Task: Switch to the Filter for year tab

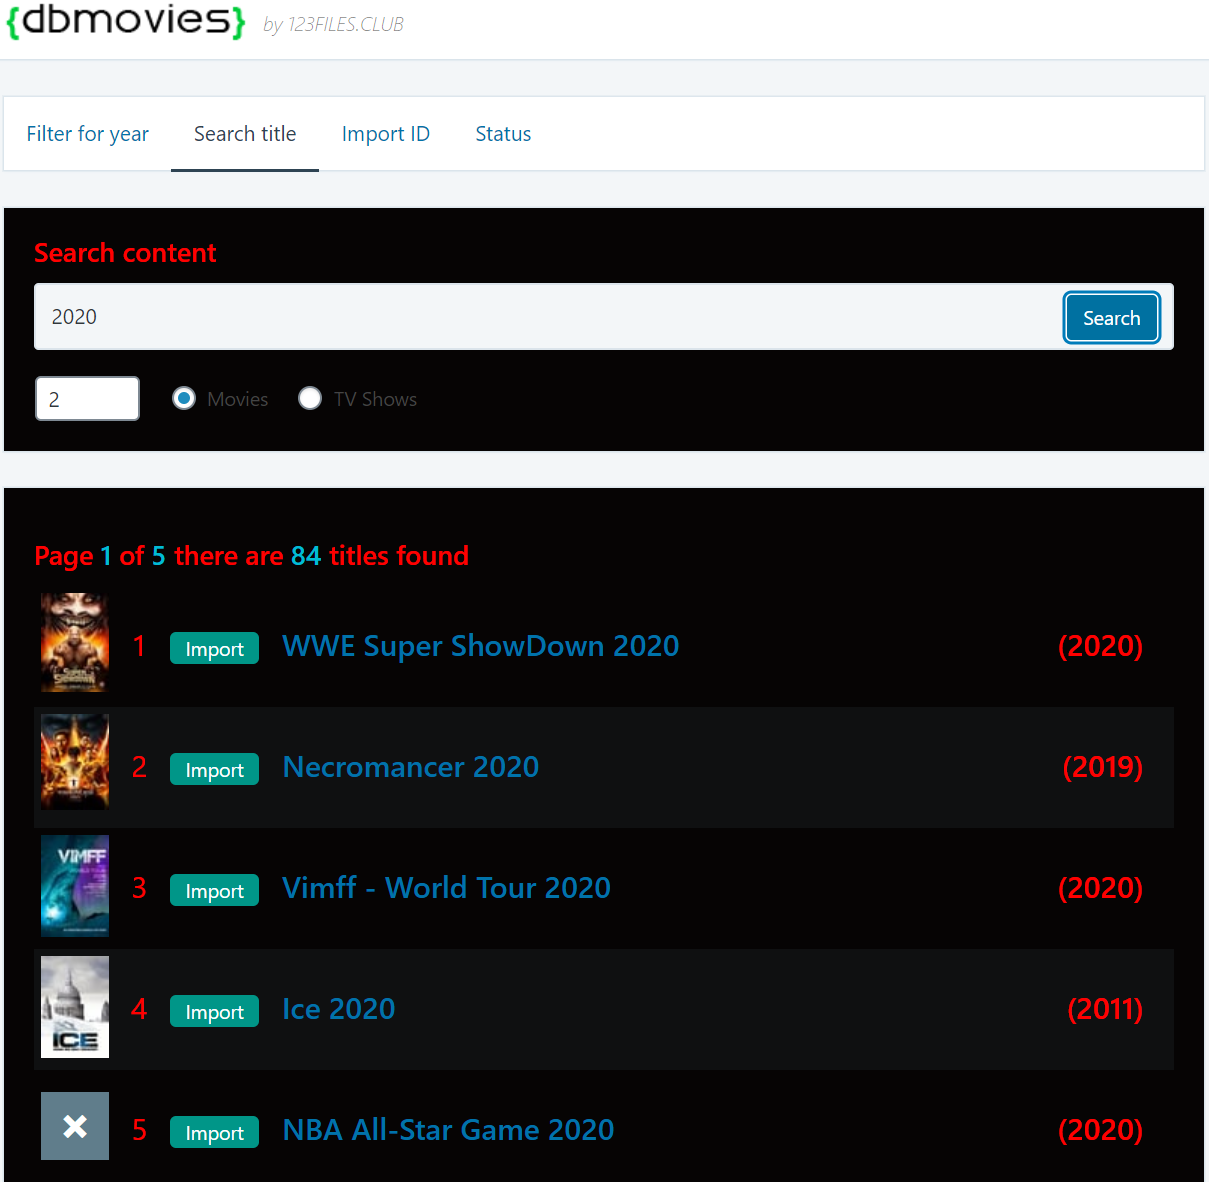Action: pyautogui.click(x=87, y=134)
